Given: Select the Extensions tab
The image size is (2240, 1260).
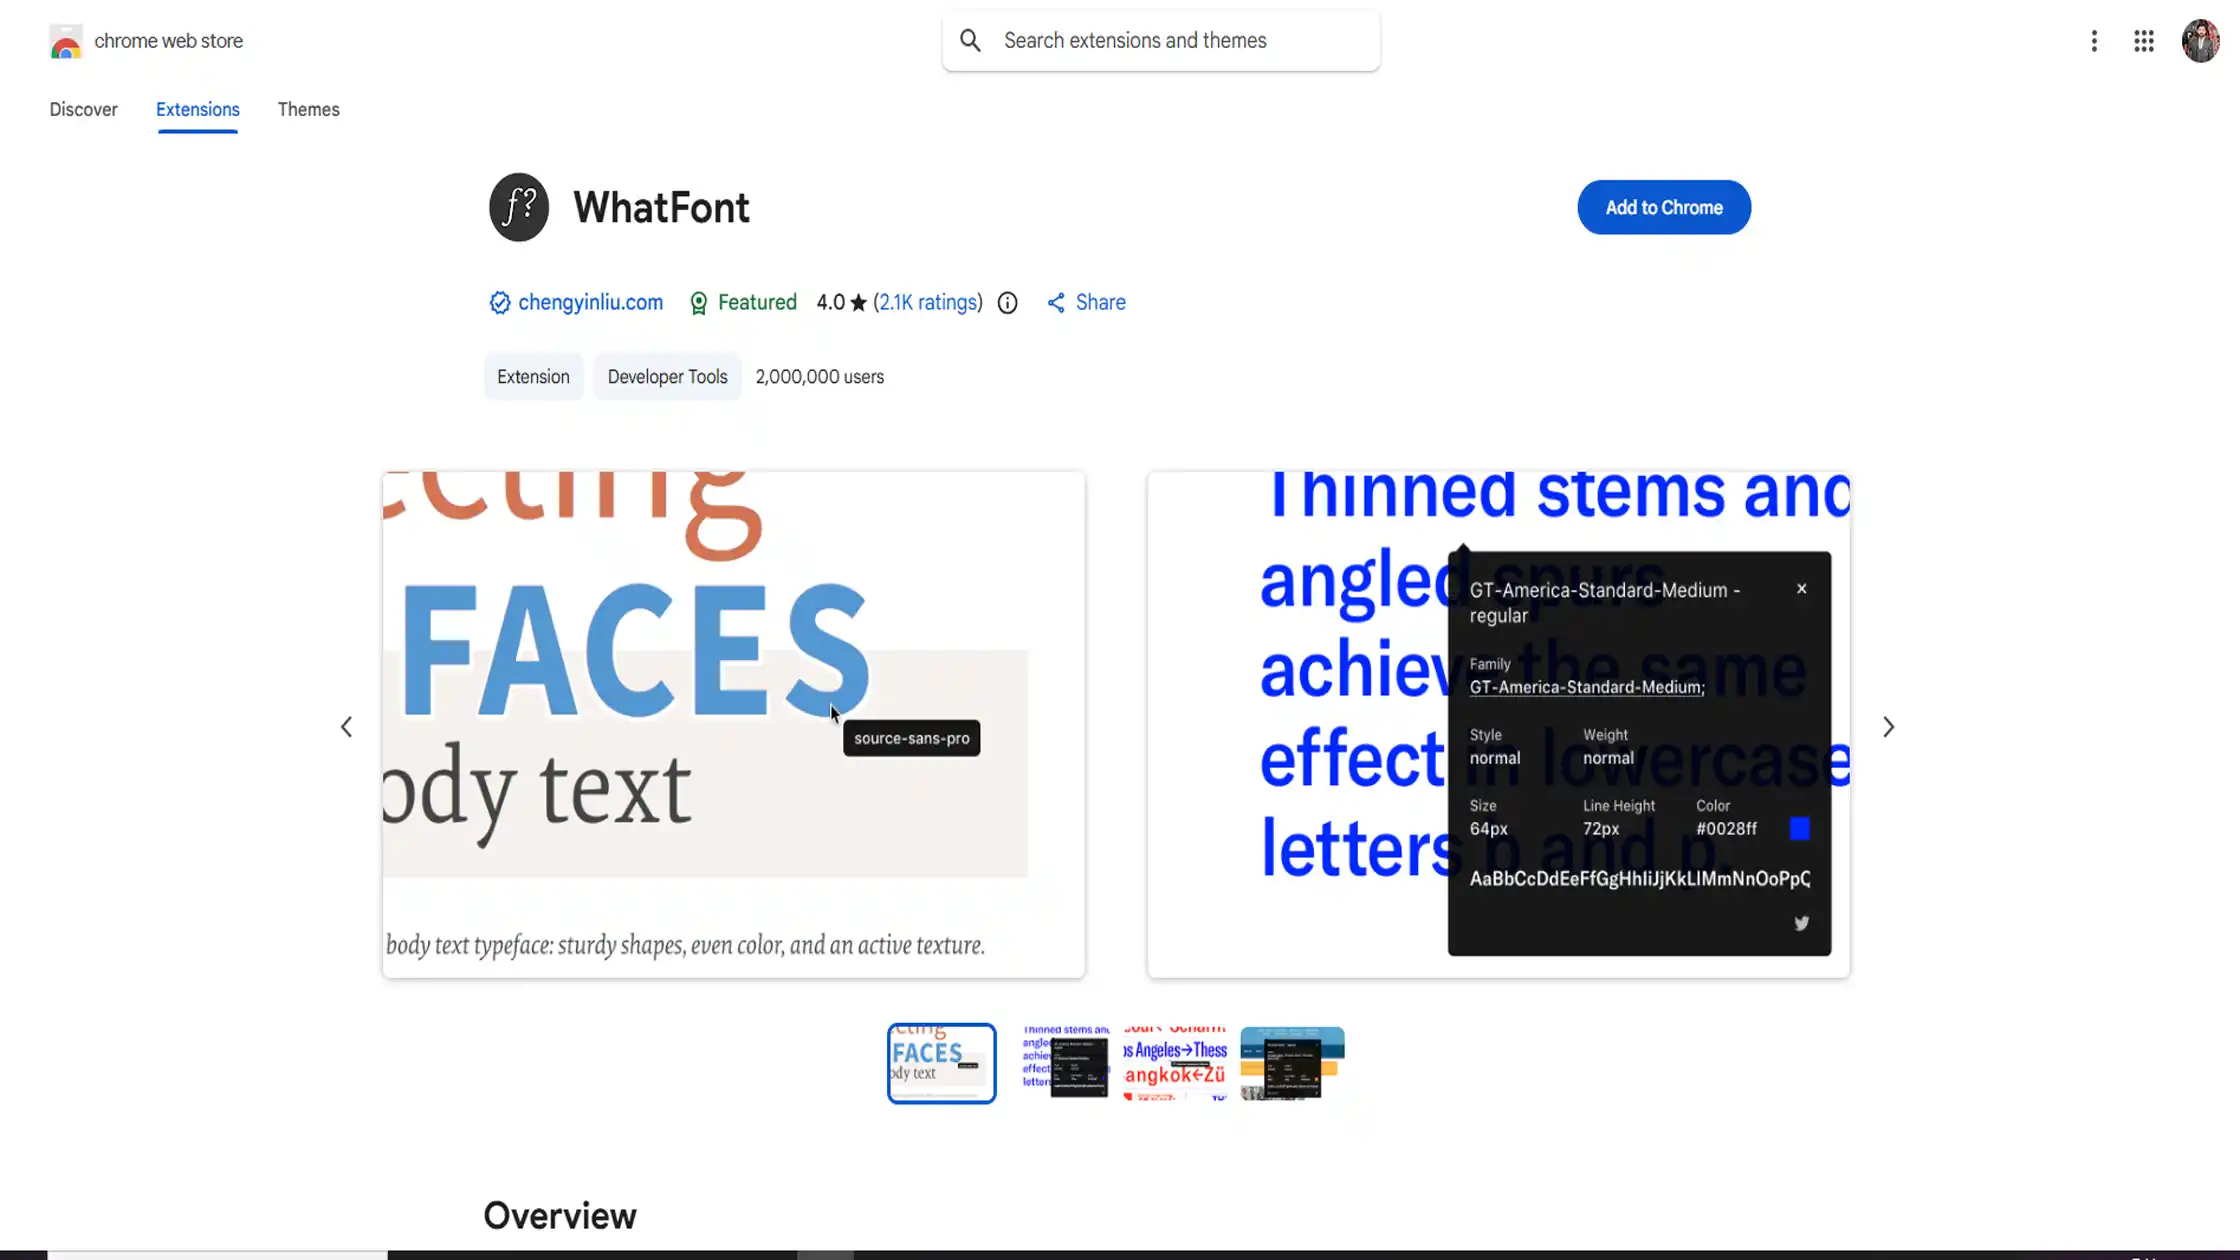Looking at the screenshot, I should pyautogui.click(x=197, y=110).
